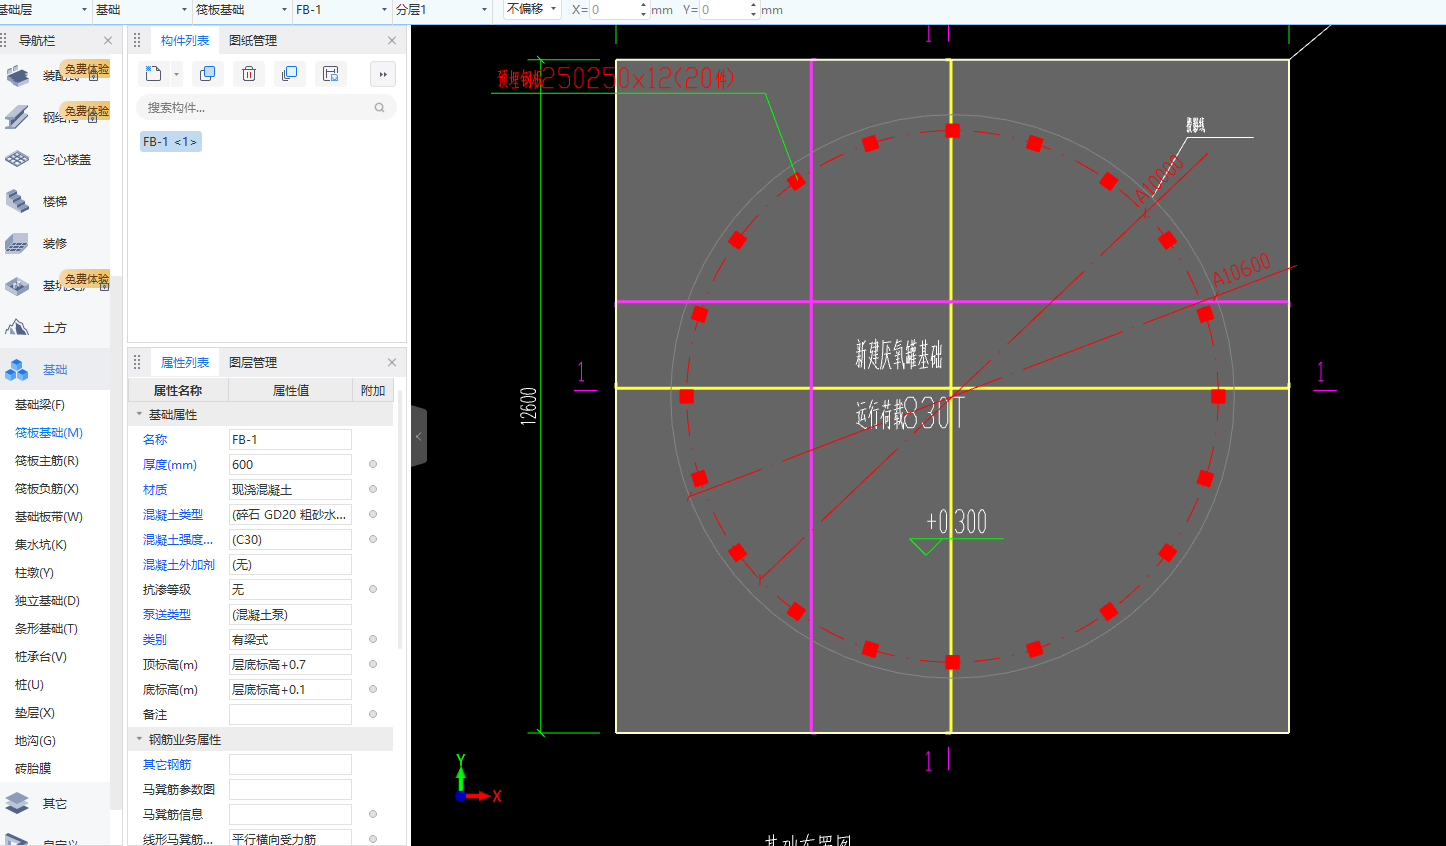Select 柱墩(Y) in navigation list
The image size is (1446, 846).
(x=35, y=573)
